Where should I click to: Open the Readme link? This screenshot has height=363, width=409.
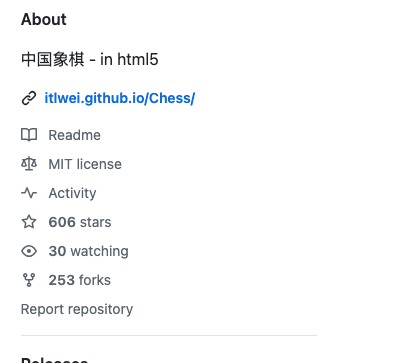74,135
